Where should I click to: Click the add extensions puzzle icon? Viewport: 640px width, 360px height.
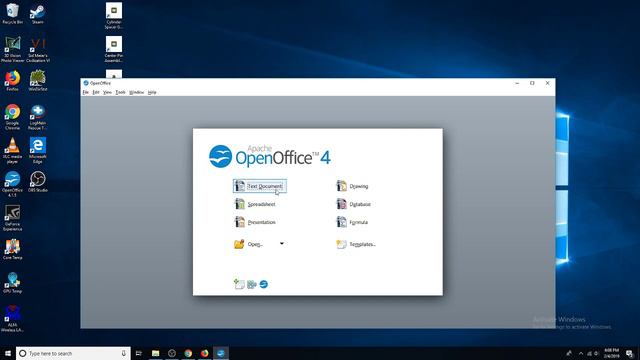pyautogui.click(x=252, y=284)
